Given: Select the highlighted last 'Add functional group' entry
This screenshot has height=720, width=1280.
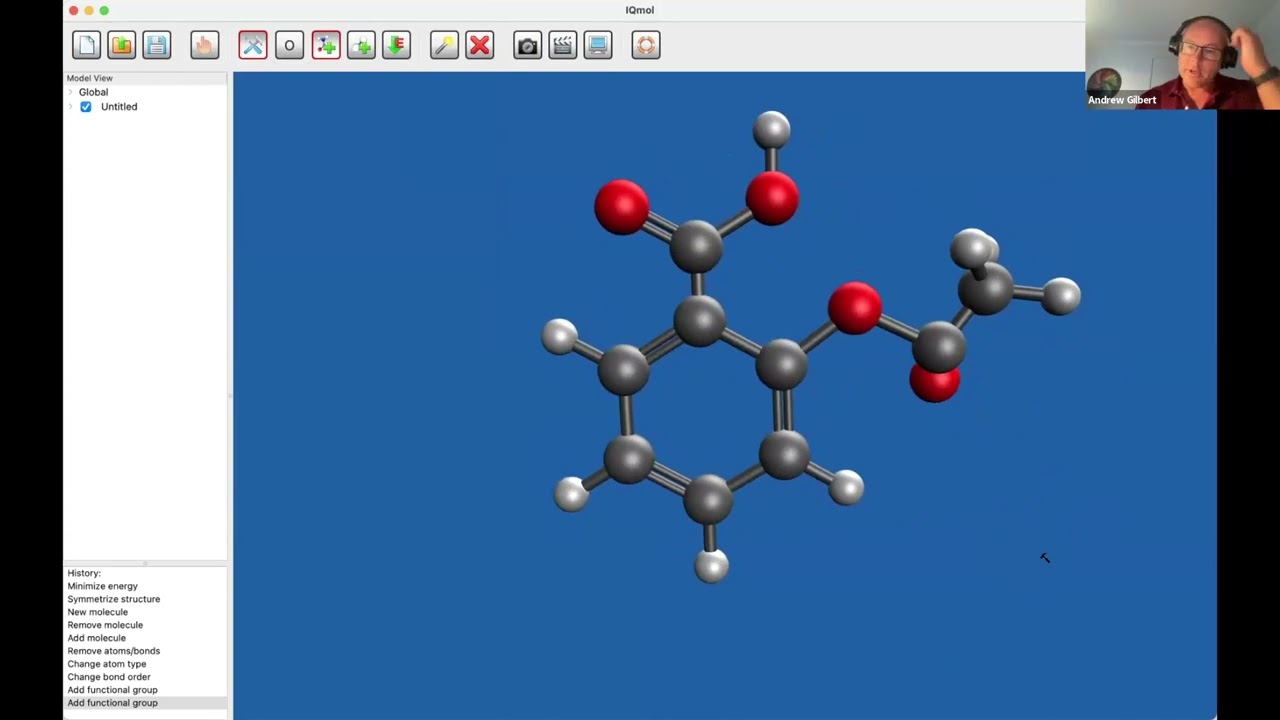Looking at the screenshot, I should click(145, 703).
